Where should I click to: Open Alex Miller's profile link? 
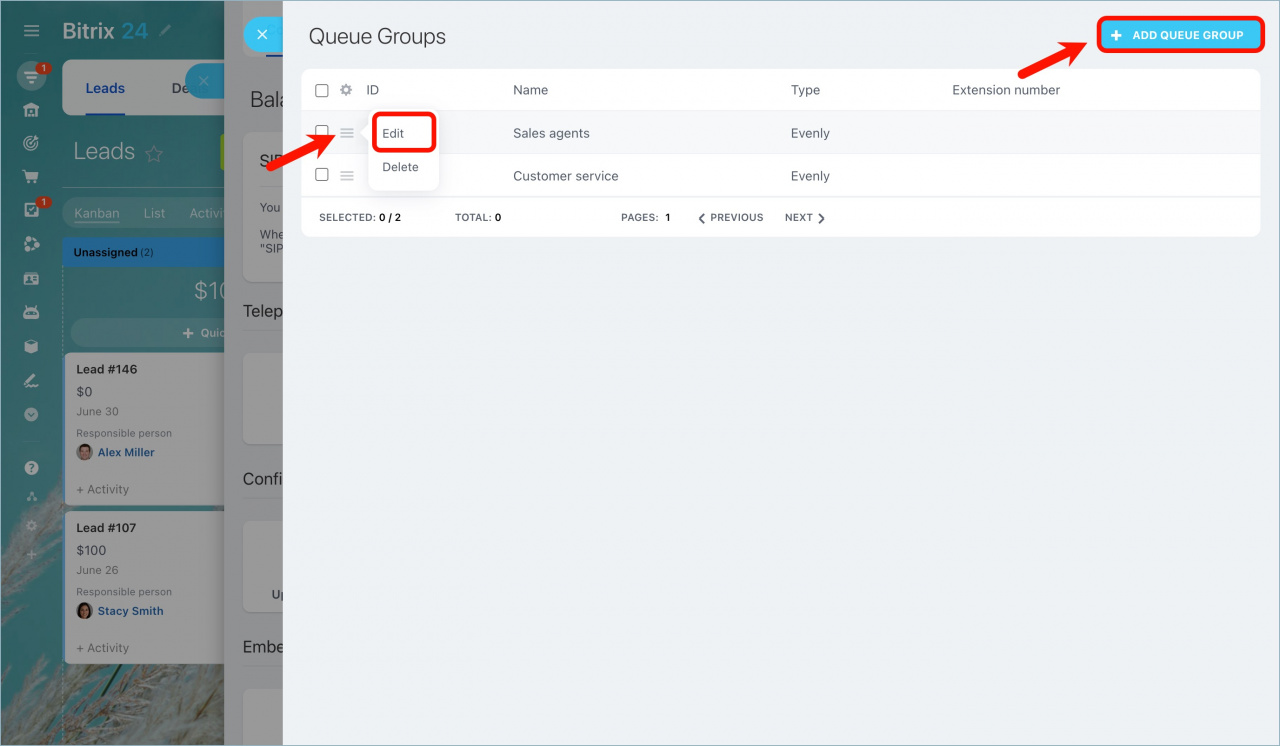pyautogui.click(x=126, y=452)
